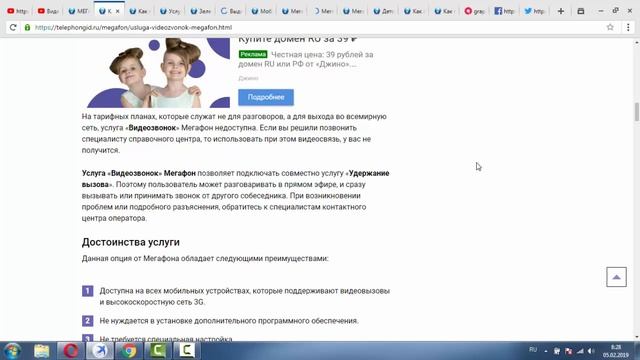Switch to the second YouTube tab 'Вид'
This screenshot has width=640, height=360.
click(x=48, y=11)
